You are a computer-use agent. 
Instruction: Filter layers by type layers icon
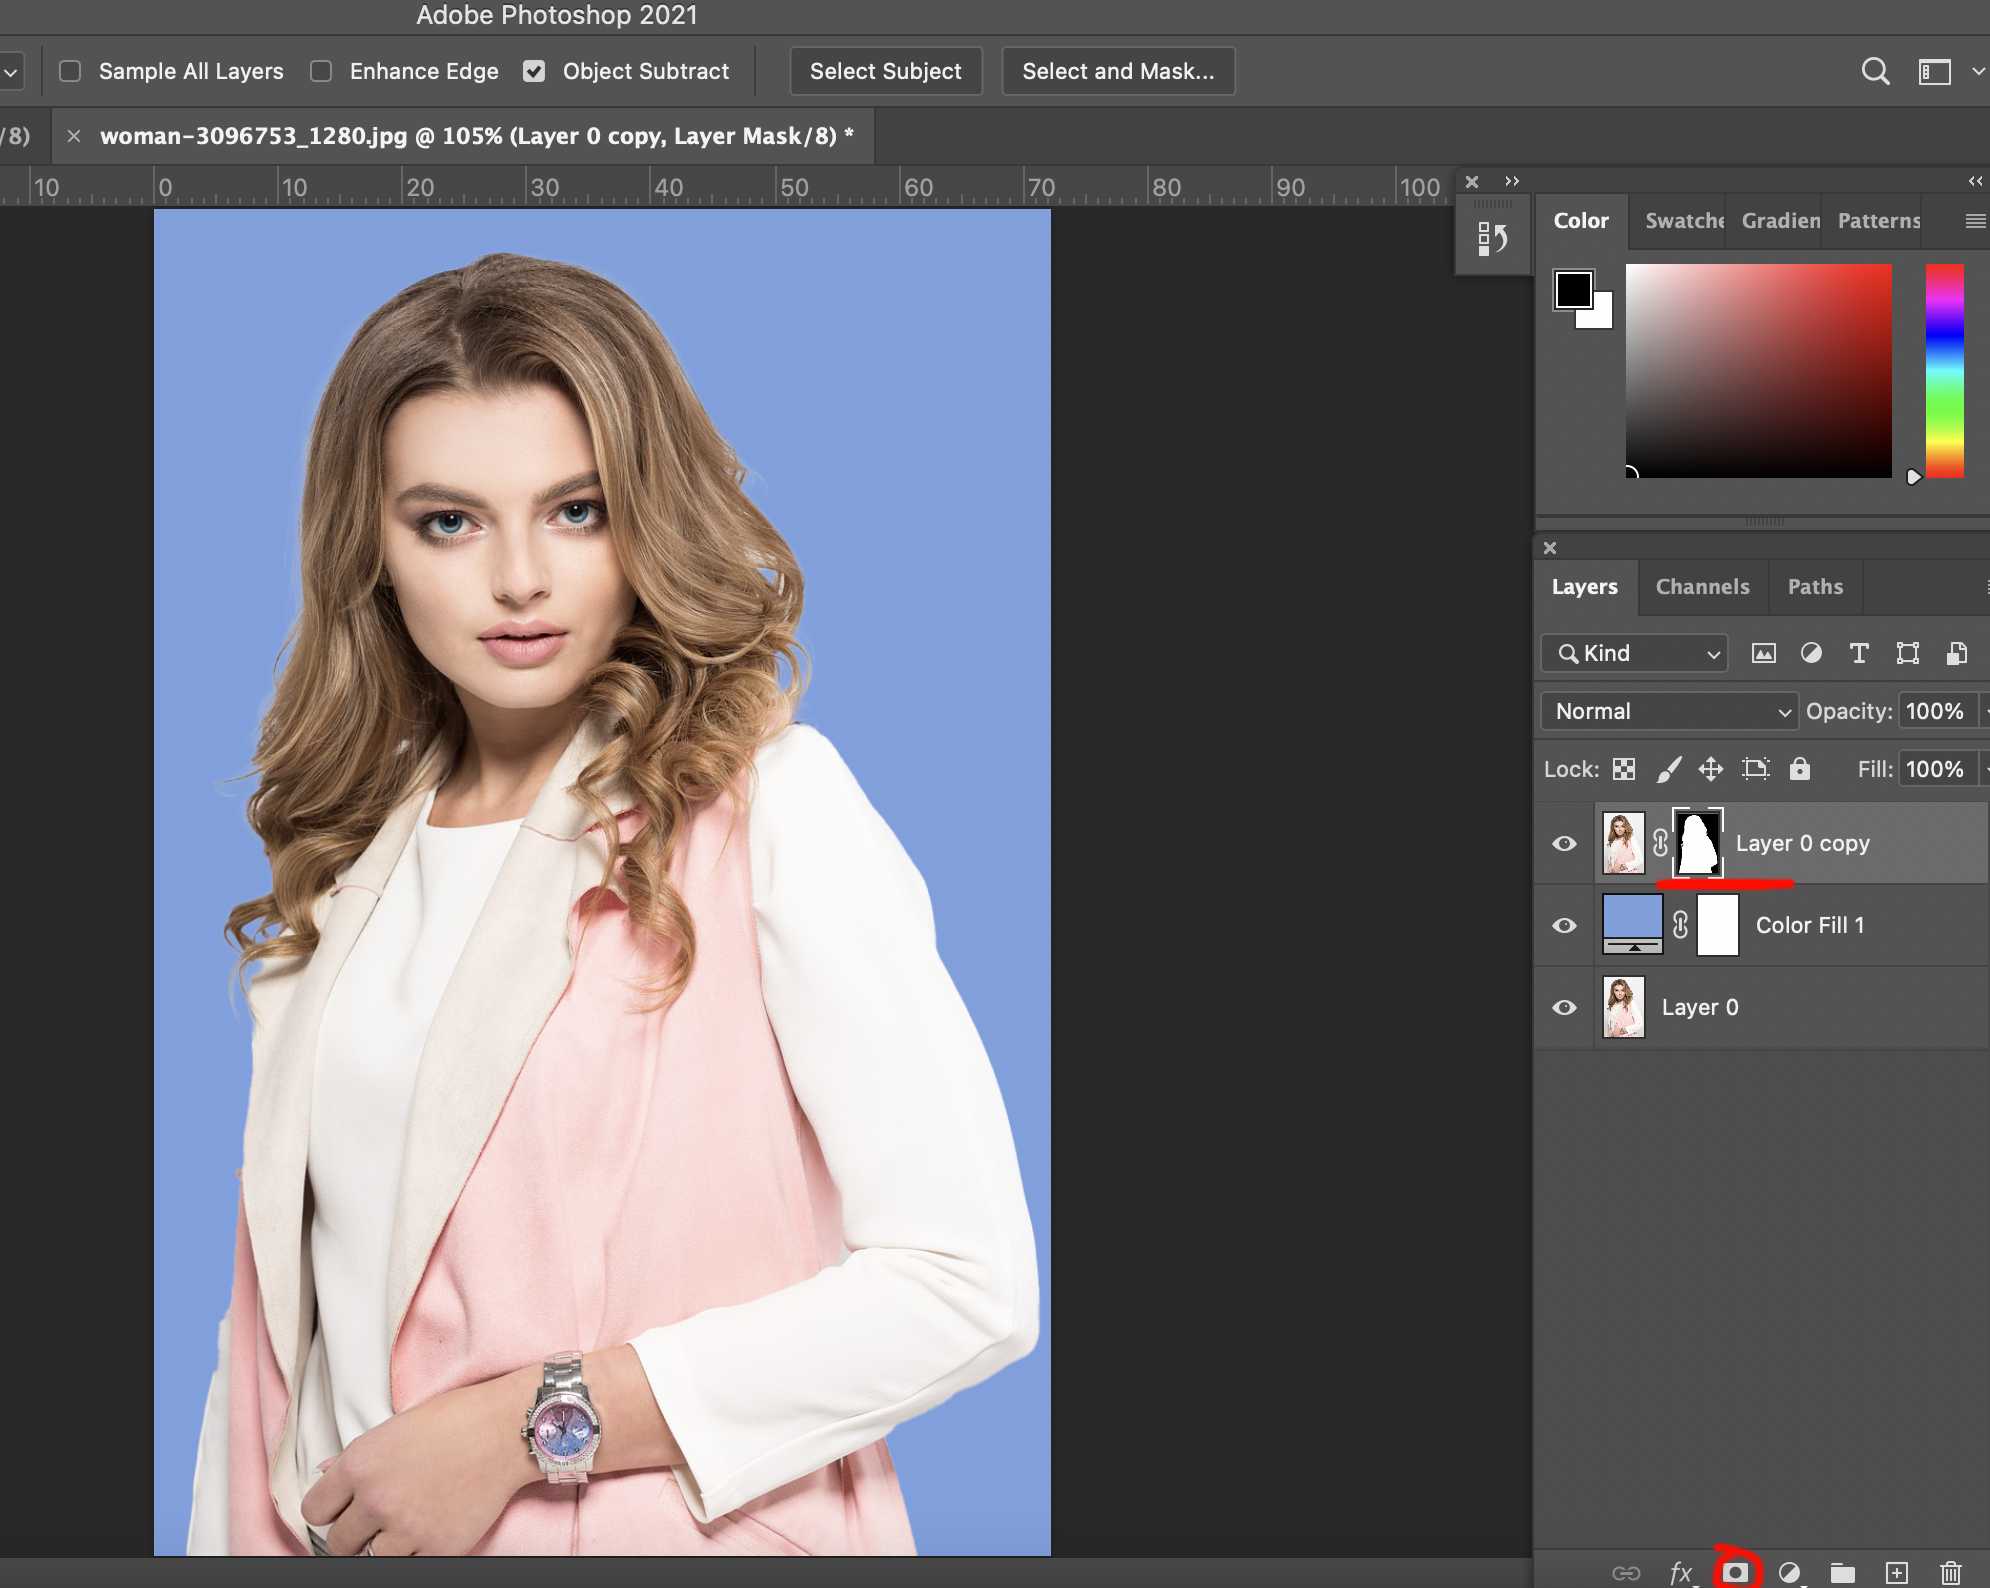[x=1858, y=653]
